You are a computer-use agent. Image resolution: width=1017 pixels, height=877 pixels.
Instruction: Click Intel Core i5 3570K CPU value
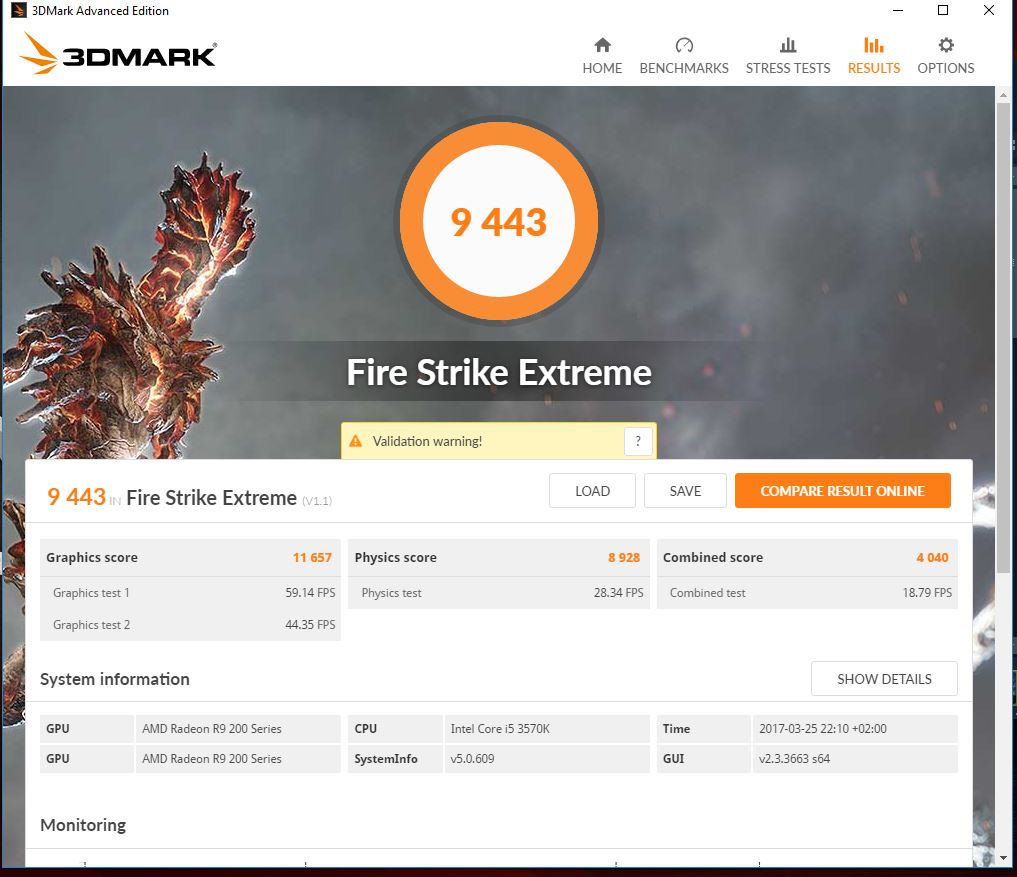[500, 728]
